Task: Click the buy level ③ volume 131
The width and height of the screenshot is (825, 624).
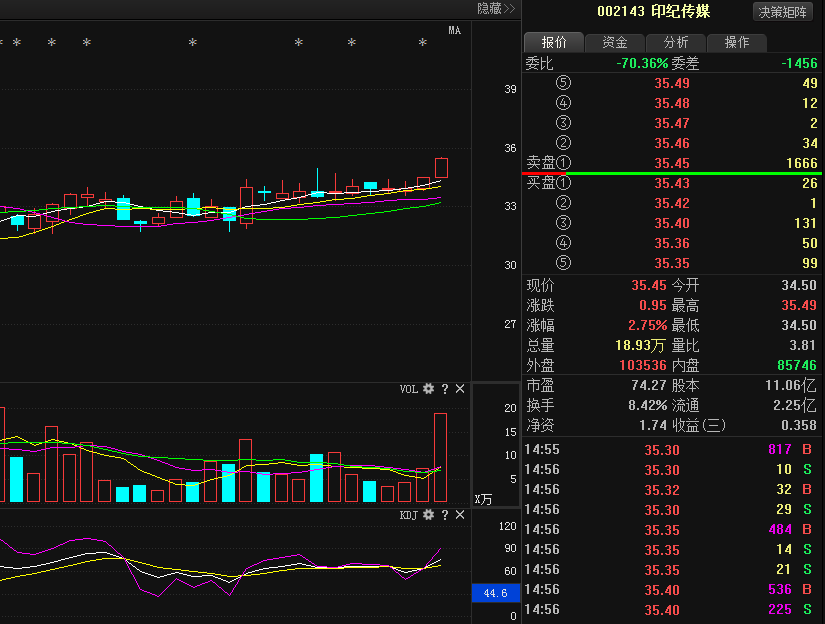Action: click(806, 223)
